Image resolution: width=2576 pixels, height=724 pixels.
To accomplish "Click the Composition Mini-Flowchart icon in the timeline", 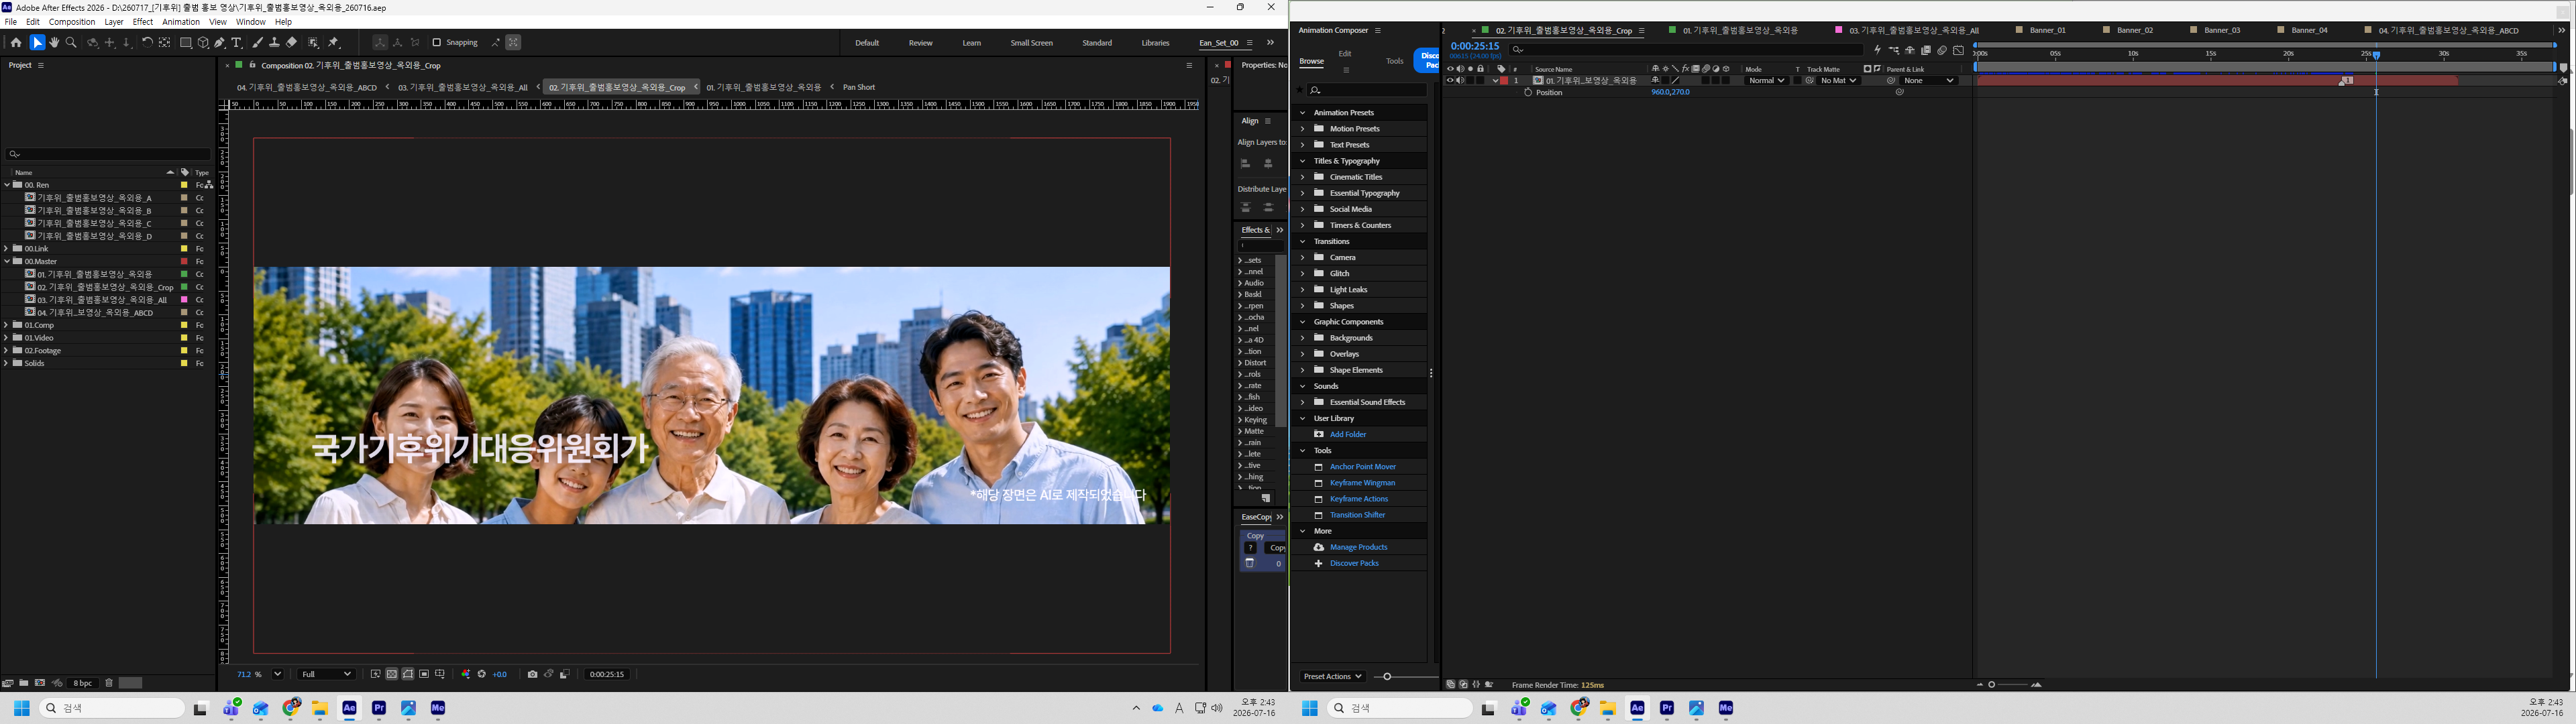I will pos(1894,50).
